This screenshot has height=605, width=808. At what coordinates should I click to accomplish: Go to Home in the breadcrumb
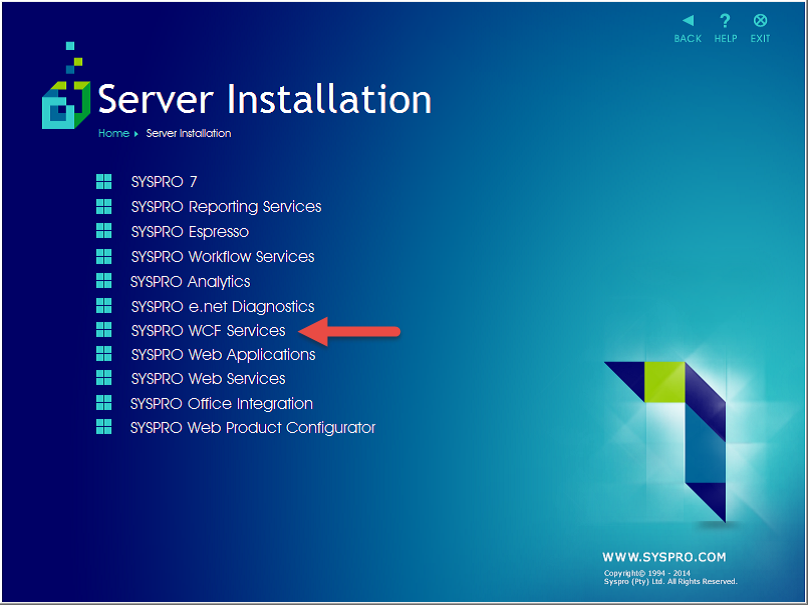(113, 133)
